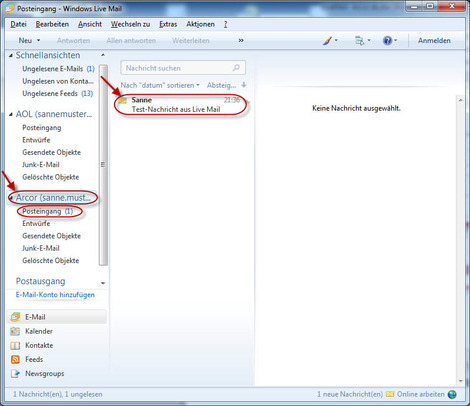Select the Postausgang folder

(40, 281)
